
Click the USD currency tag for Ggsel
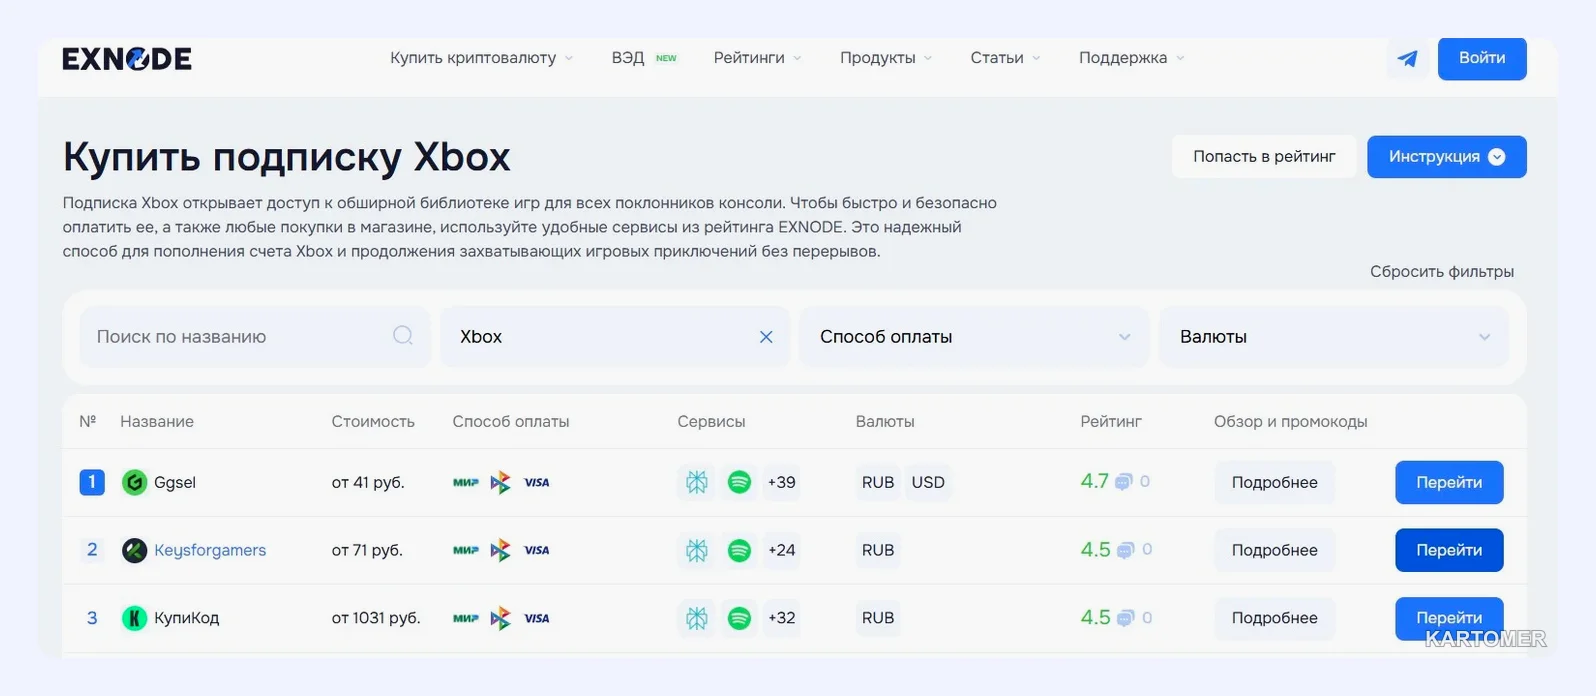point(928,482)
